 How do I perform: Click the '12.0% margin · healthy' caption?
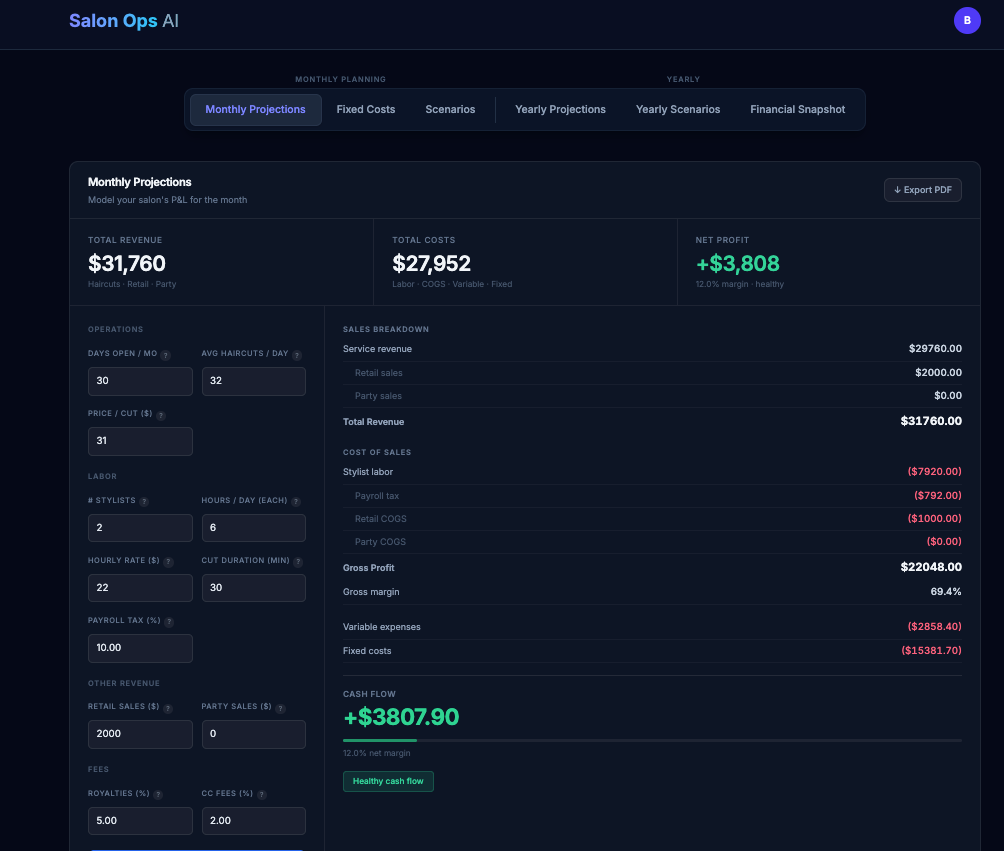tap(740, 284)
